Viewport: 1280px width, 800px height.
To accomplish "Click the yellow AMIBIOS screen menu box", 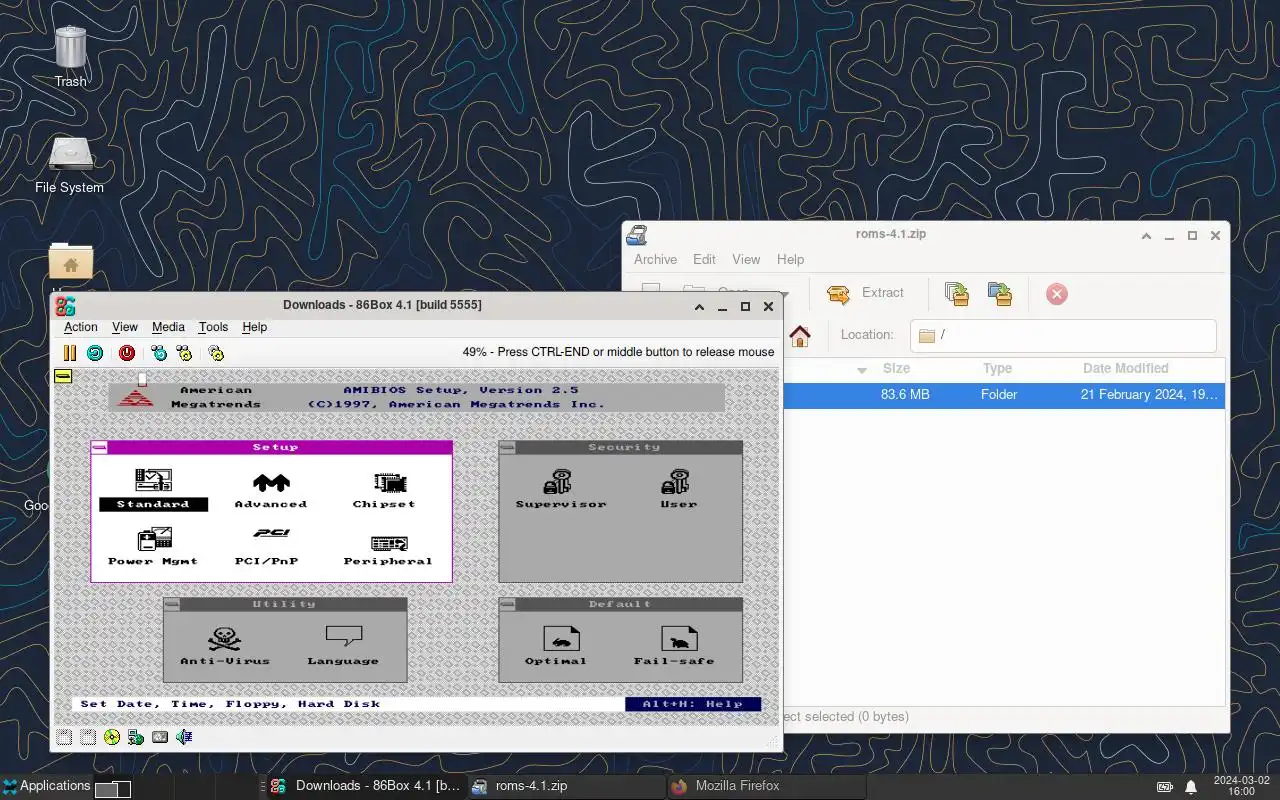I will pyautogui.click(x=63, y=377).
